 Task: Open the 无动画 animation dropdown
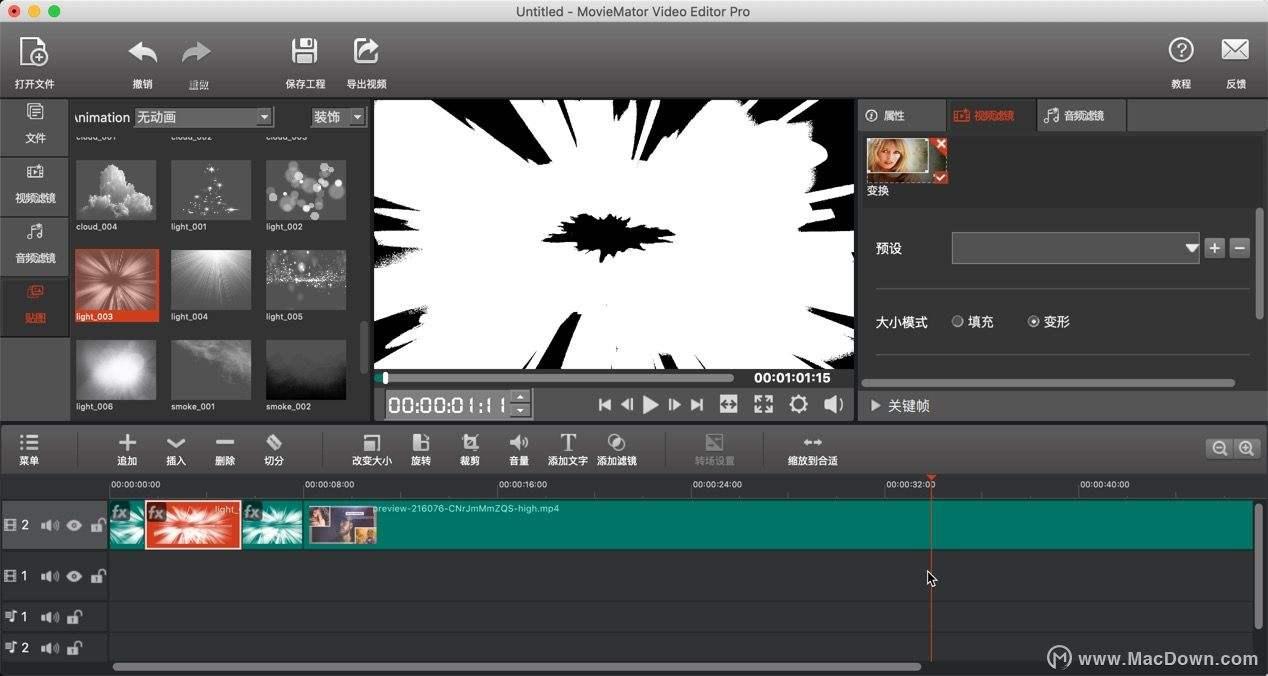click(203, 117)
